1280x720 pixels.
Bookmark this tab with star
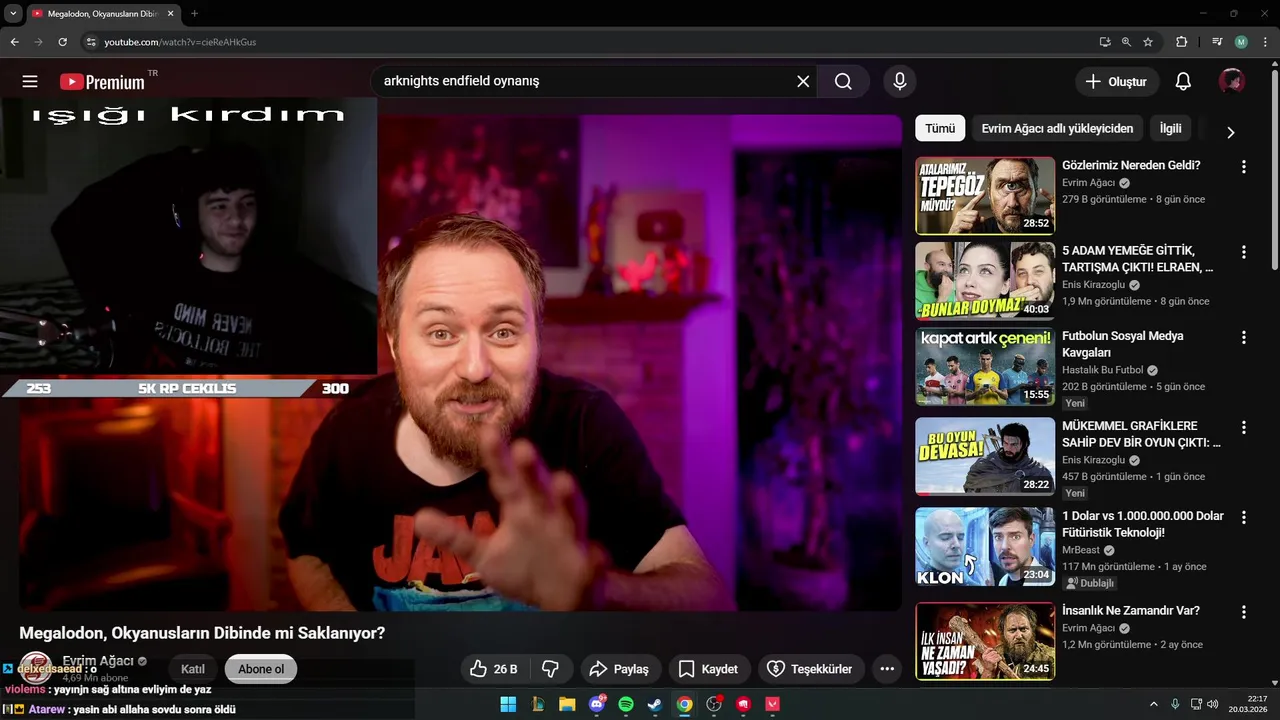coord(1148,42)
